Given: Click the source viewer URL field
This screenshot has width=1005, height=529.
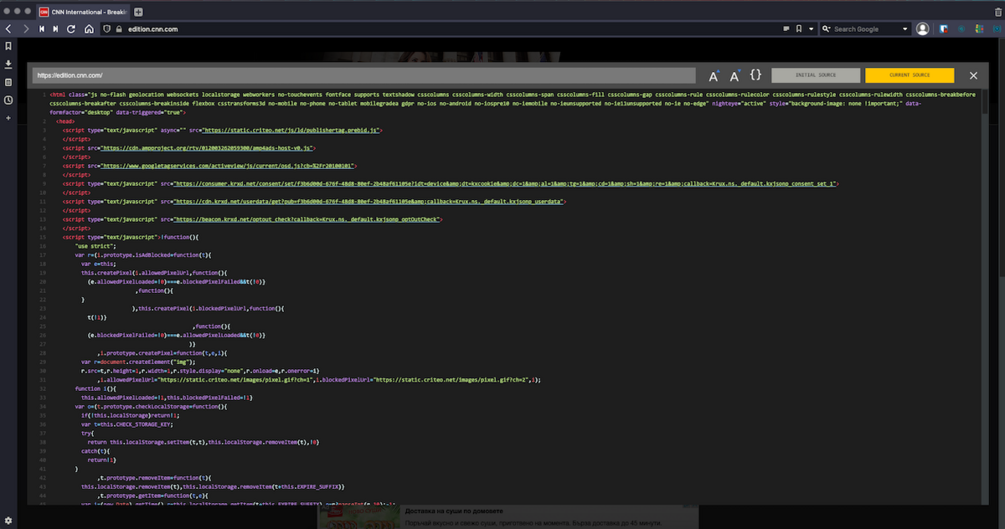Looking at the screenshot, I should (363, 76).
